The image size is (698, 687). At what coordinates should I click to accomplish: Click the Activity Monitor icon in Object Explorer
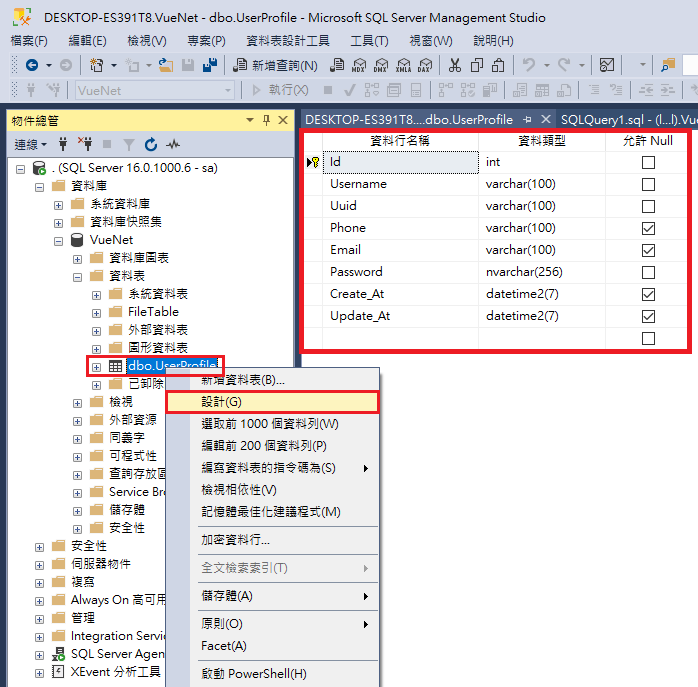tap(173, 144)
